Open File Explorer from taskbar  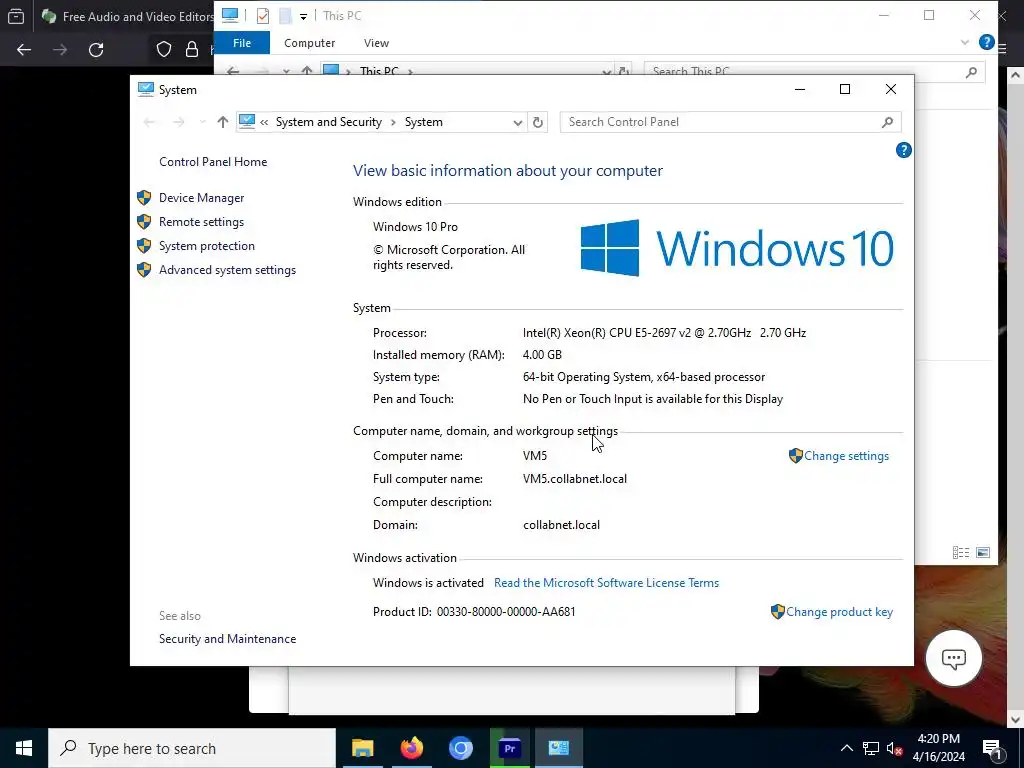click(x=362, y=748)
